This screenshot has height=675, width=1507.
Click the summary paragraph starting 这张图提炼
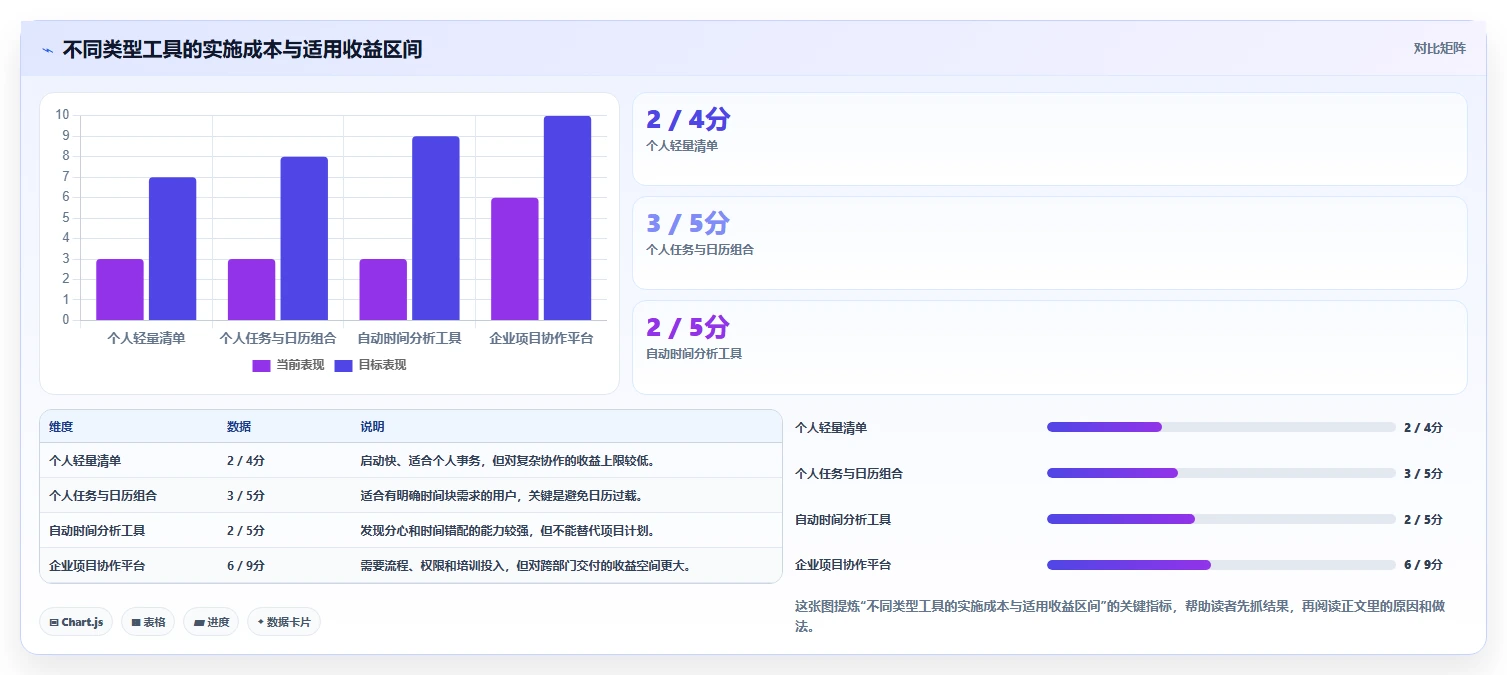(1120, 617)
